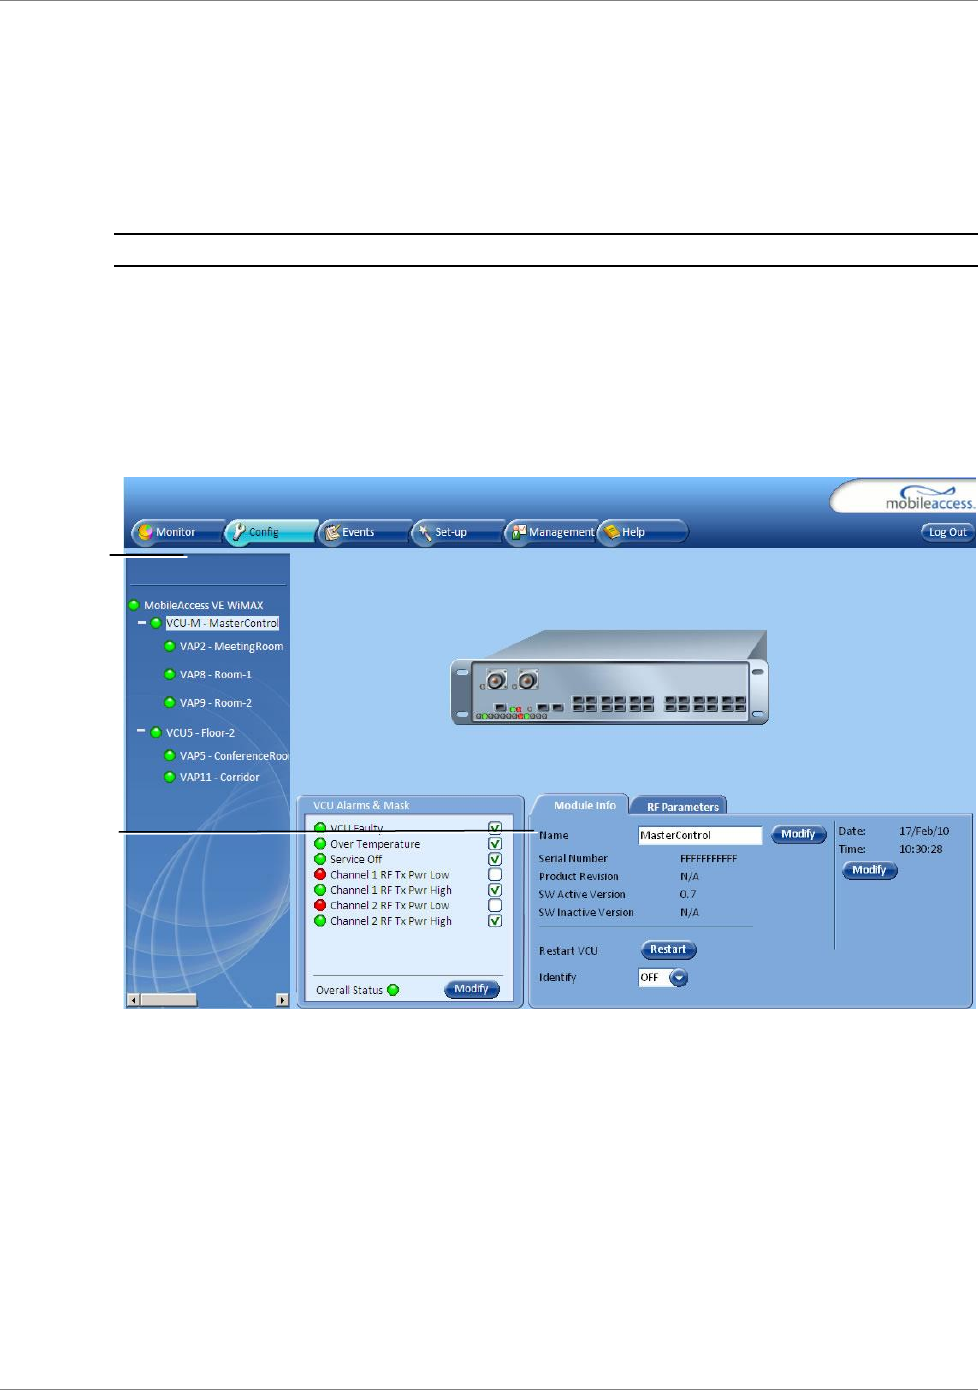
Task: Switch to the Module Info tab
Action: pos(585,805)
